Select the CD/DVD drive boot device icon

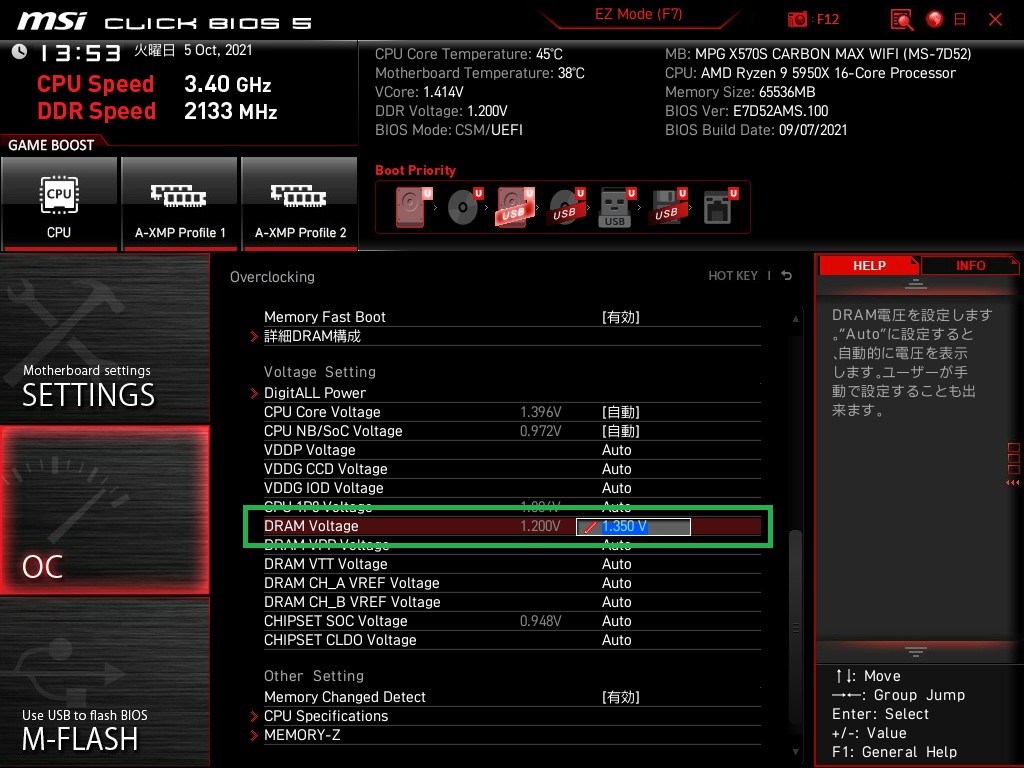pos(464,208)
